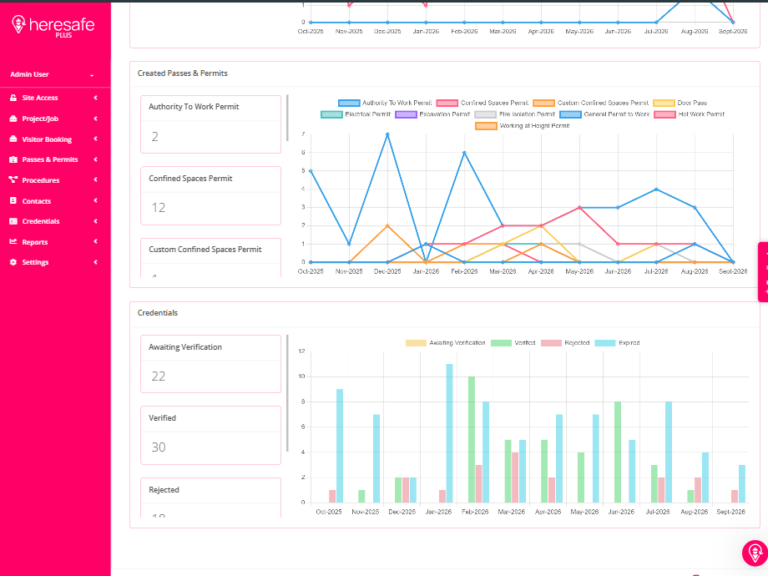The height and width of the screenshot is (576, 768).
Task: Expand the Project/Job chevron
Action: (96, 119)
